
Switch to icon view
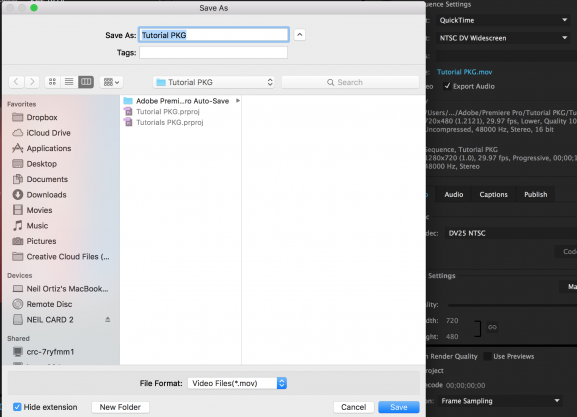[53, 82]
